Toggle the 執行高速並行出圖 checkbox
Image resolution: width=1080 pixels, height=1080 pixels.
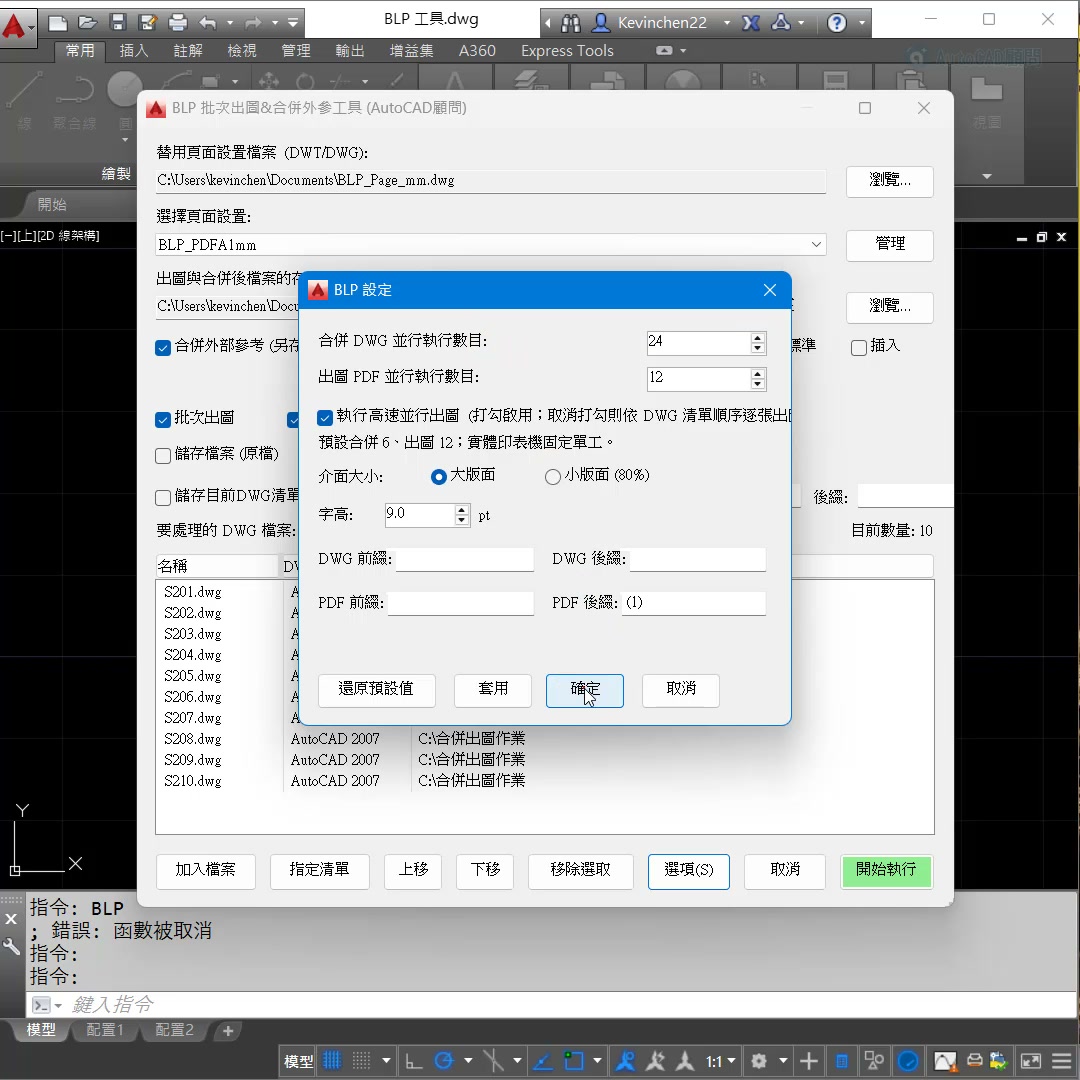(325, 417)
